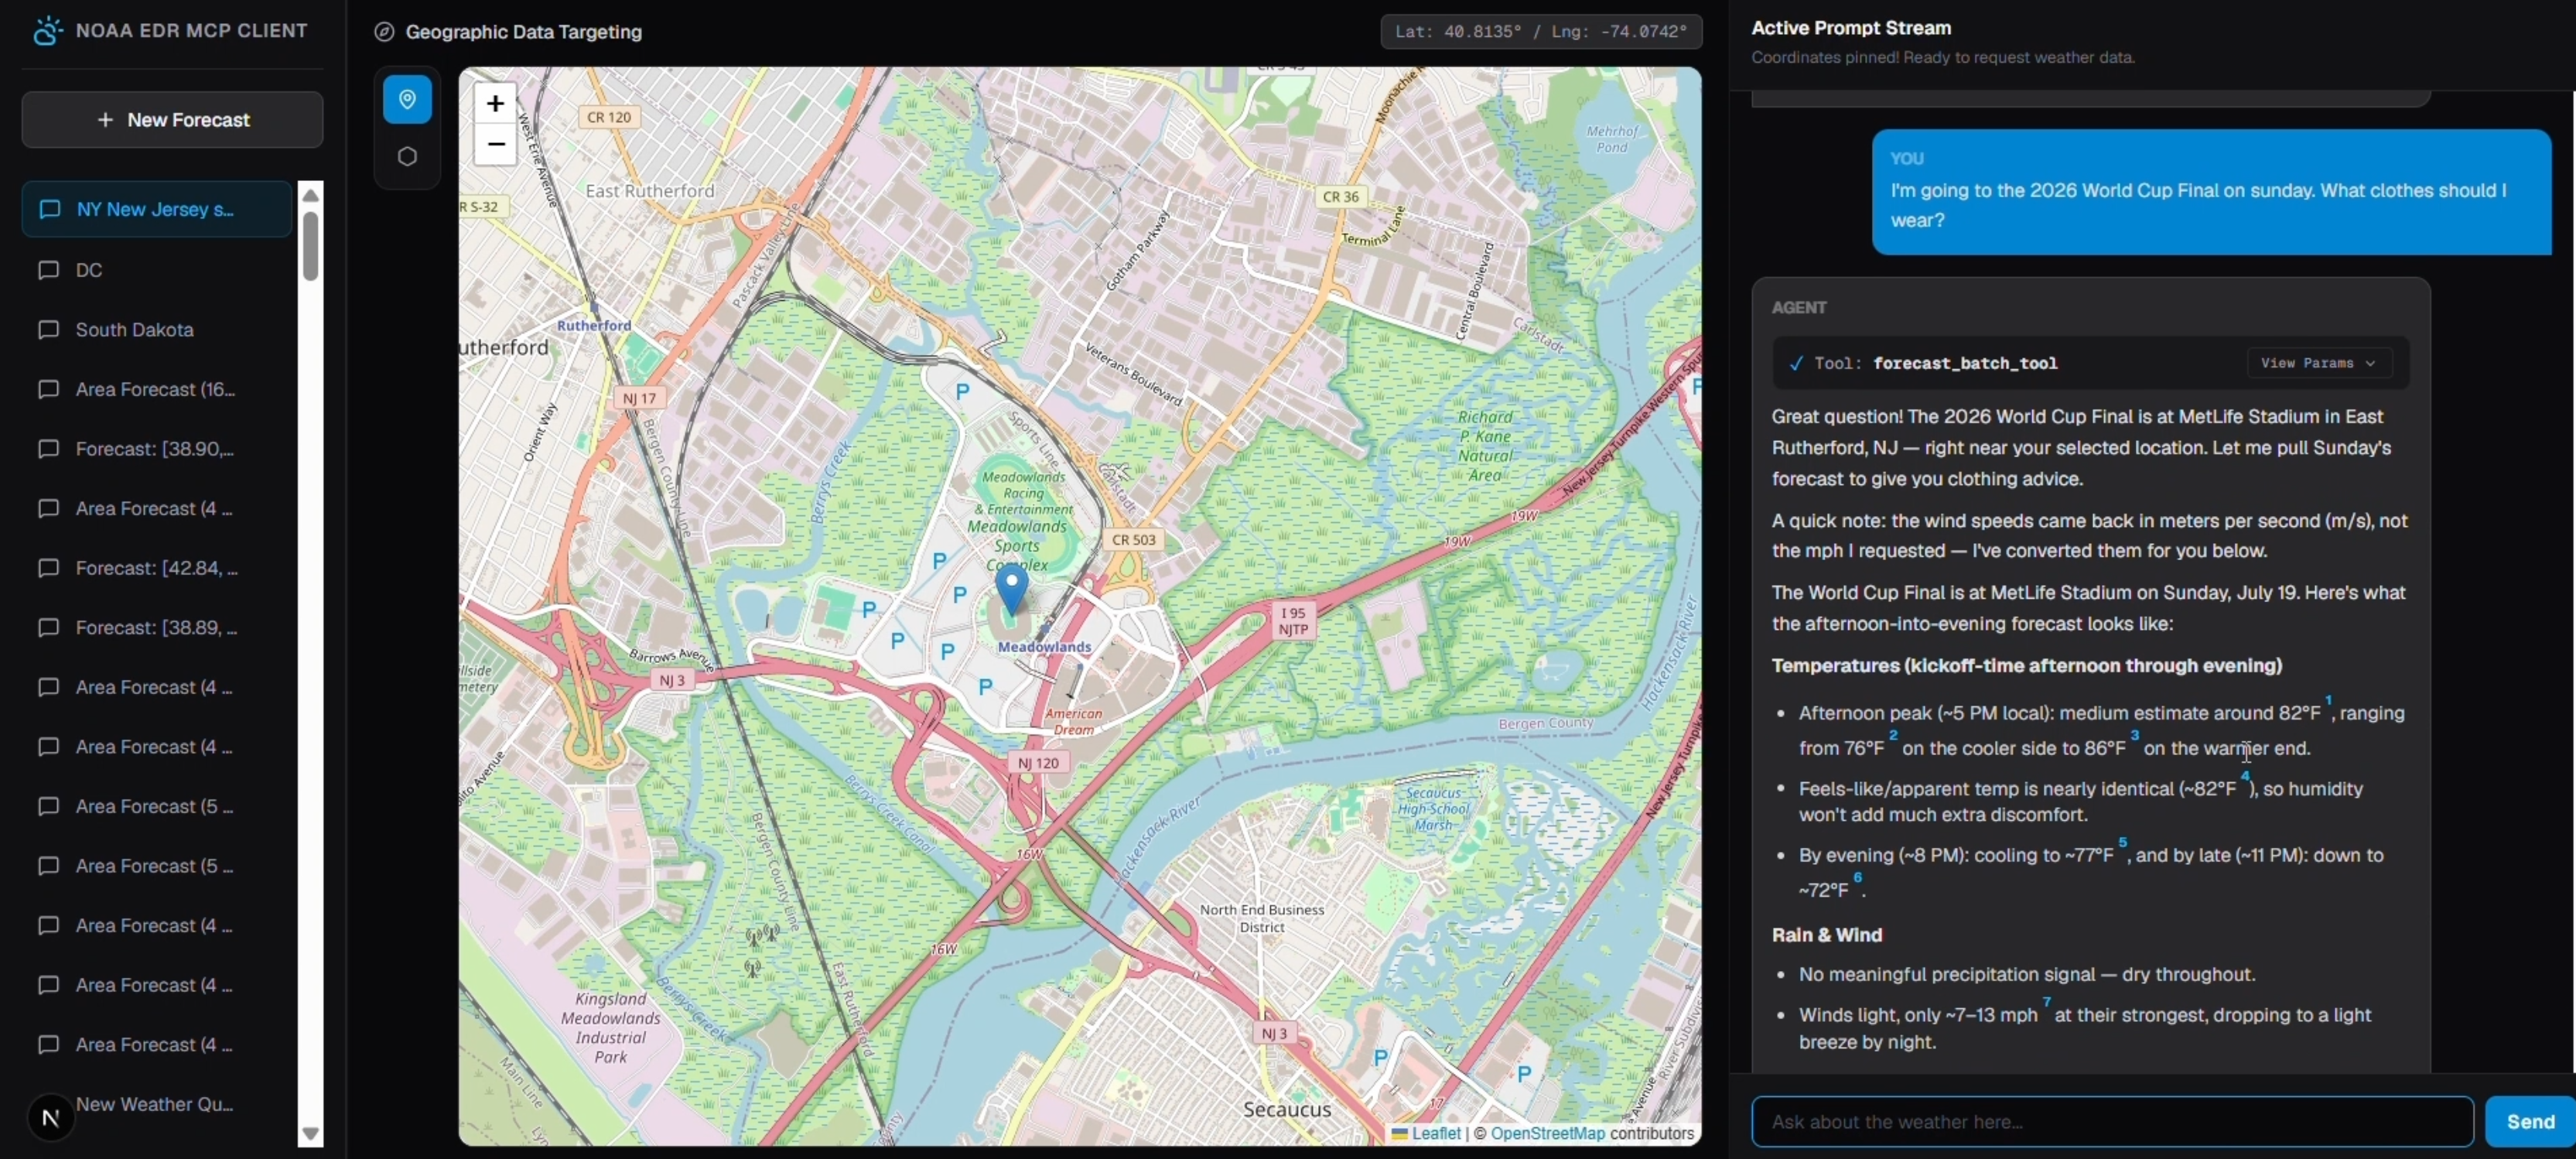The image size is (2576, 1159).
Task: Click the Rain & Wind heading
Action: tap(1827, 935)
